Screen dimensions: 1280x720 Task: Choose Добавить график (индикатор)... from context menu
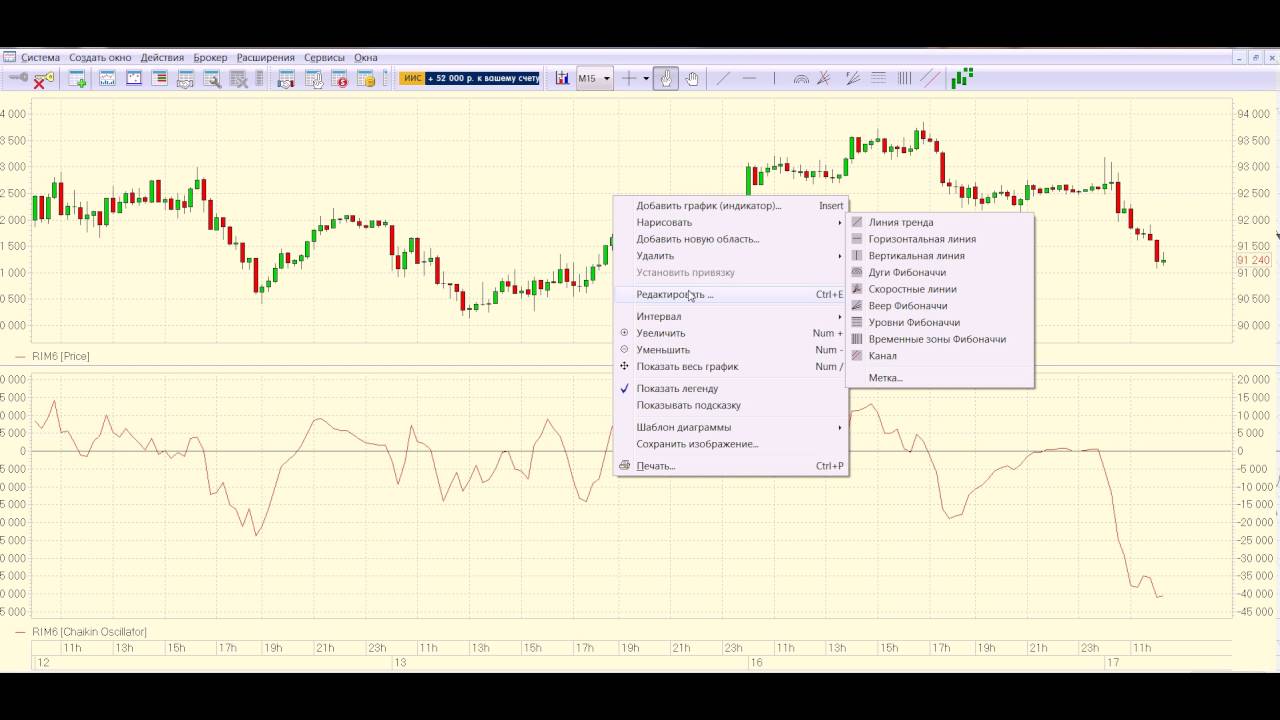pyautogui.click(x=731, y=205)
